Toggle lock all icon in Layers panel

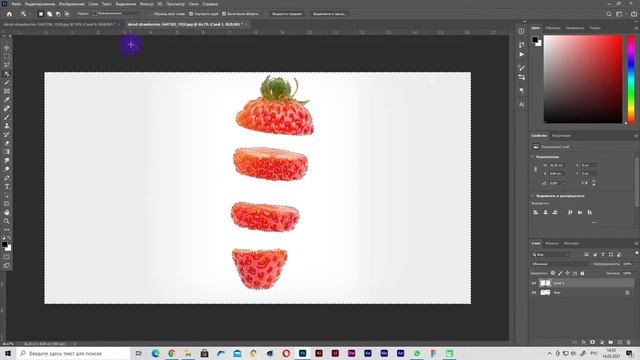tap(582, 273)
